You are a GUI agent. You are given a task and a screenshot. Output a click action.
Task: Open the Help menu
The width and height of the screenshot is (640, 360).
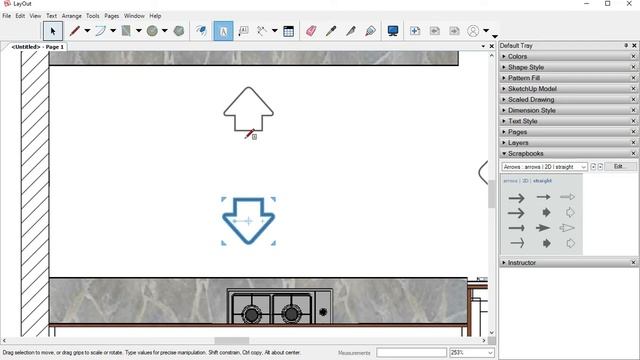[155, 16]
